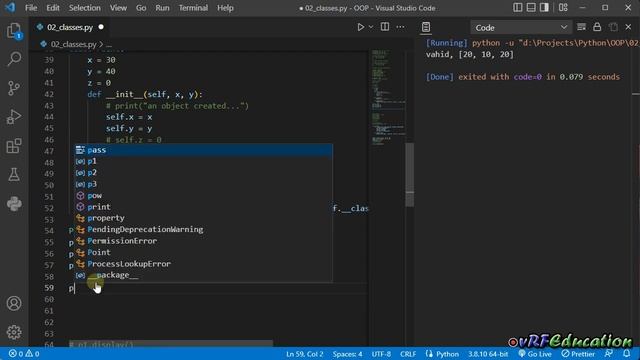Split the editor to the right
The height and width of the screenshot is (360, 640).
point(384,27)
